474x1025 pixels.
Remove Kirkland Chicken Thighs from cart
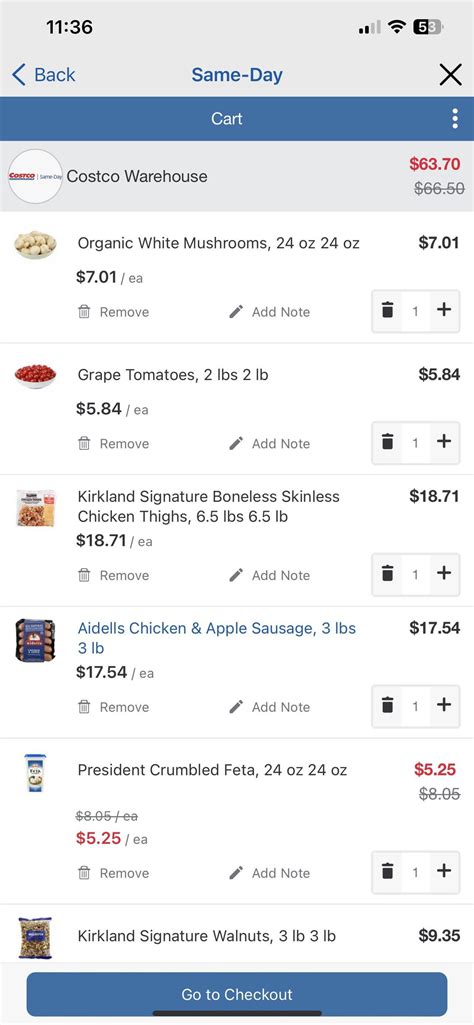pos(114,575)
